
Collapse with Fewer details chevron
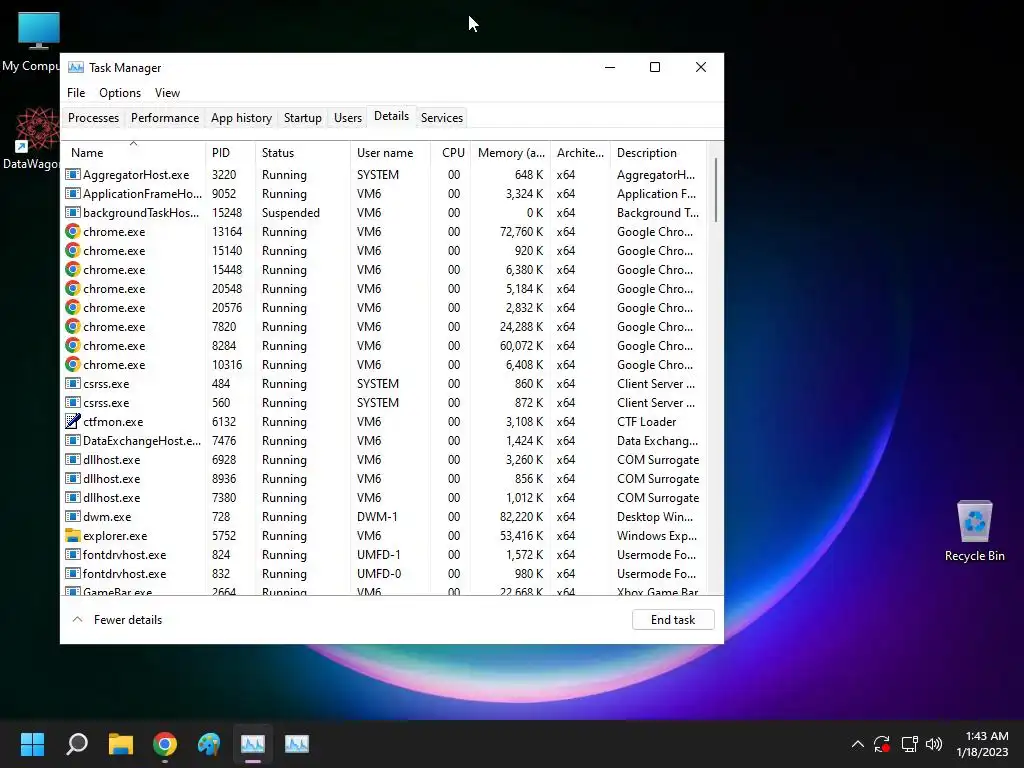coord(77,619)
